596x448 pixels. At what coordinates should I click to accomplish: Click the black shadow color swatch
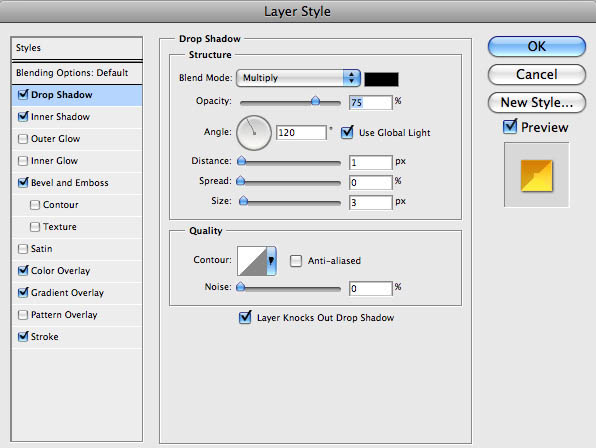(382, 79)
